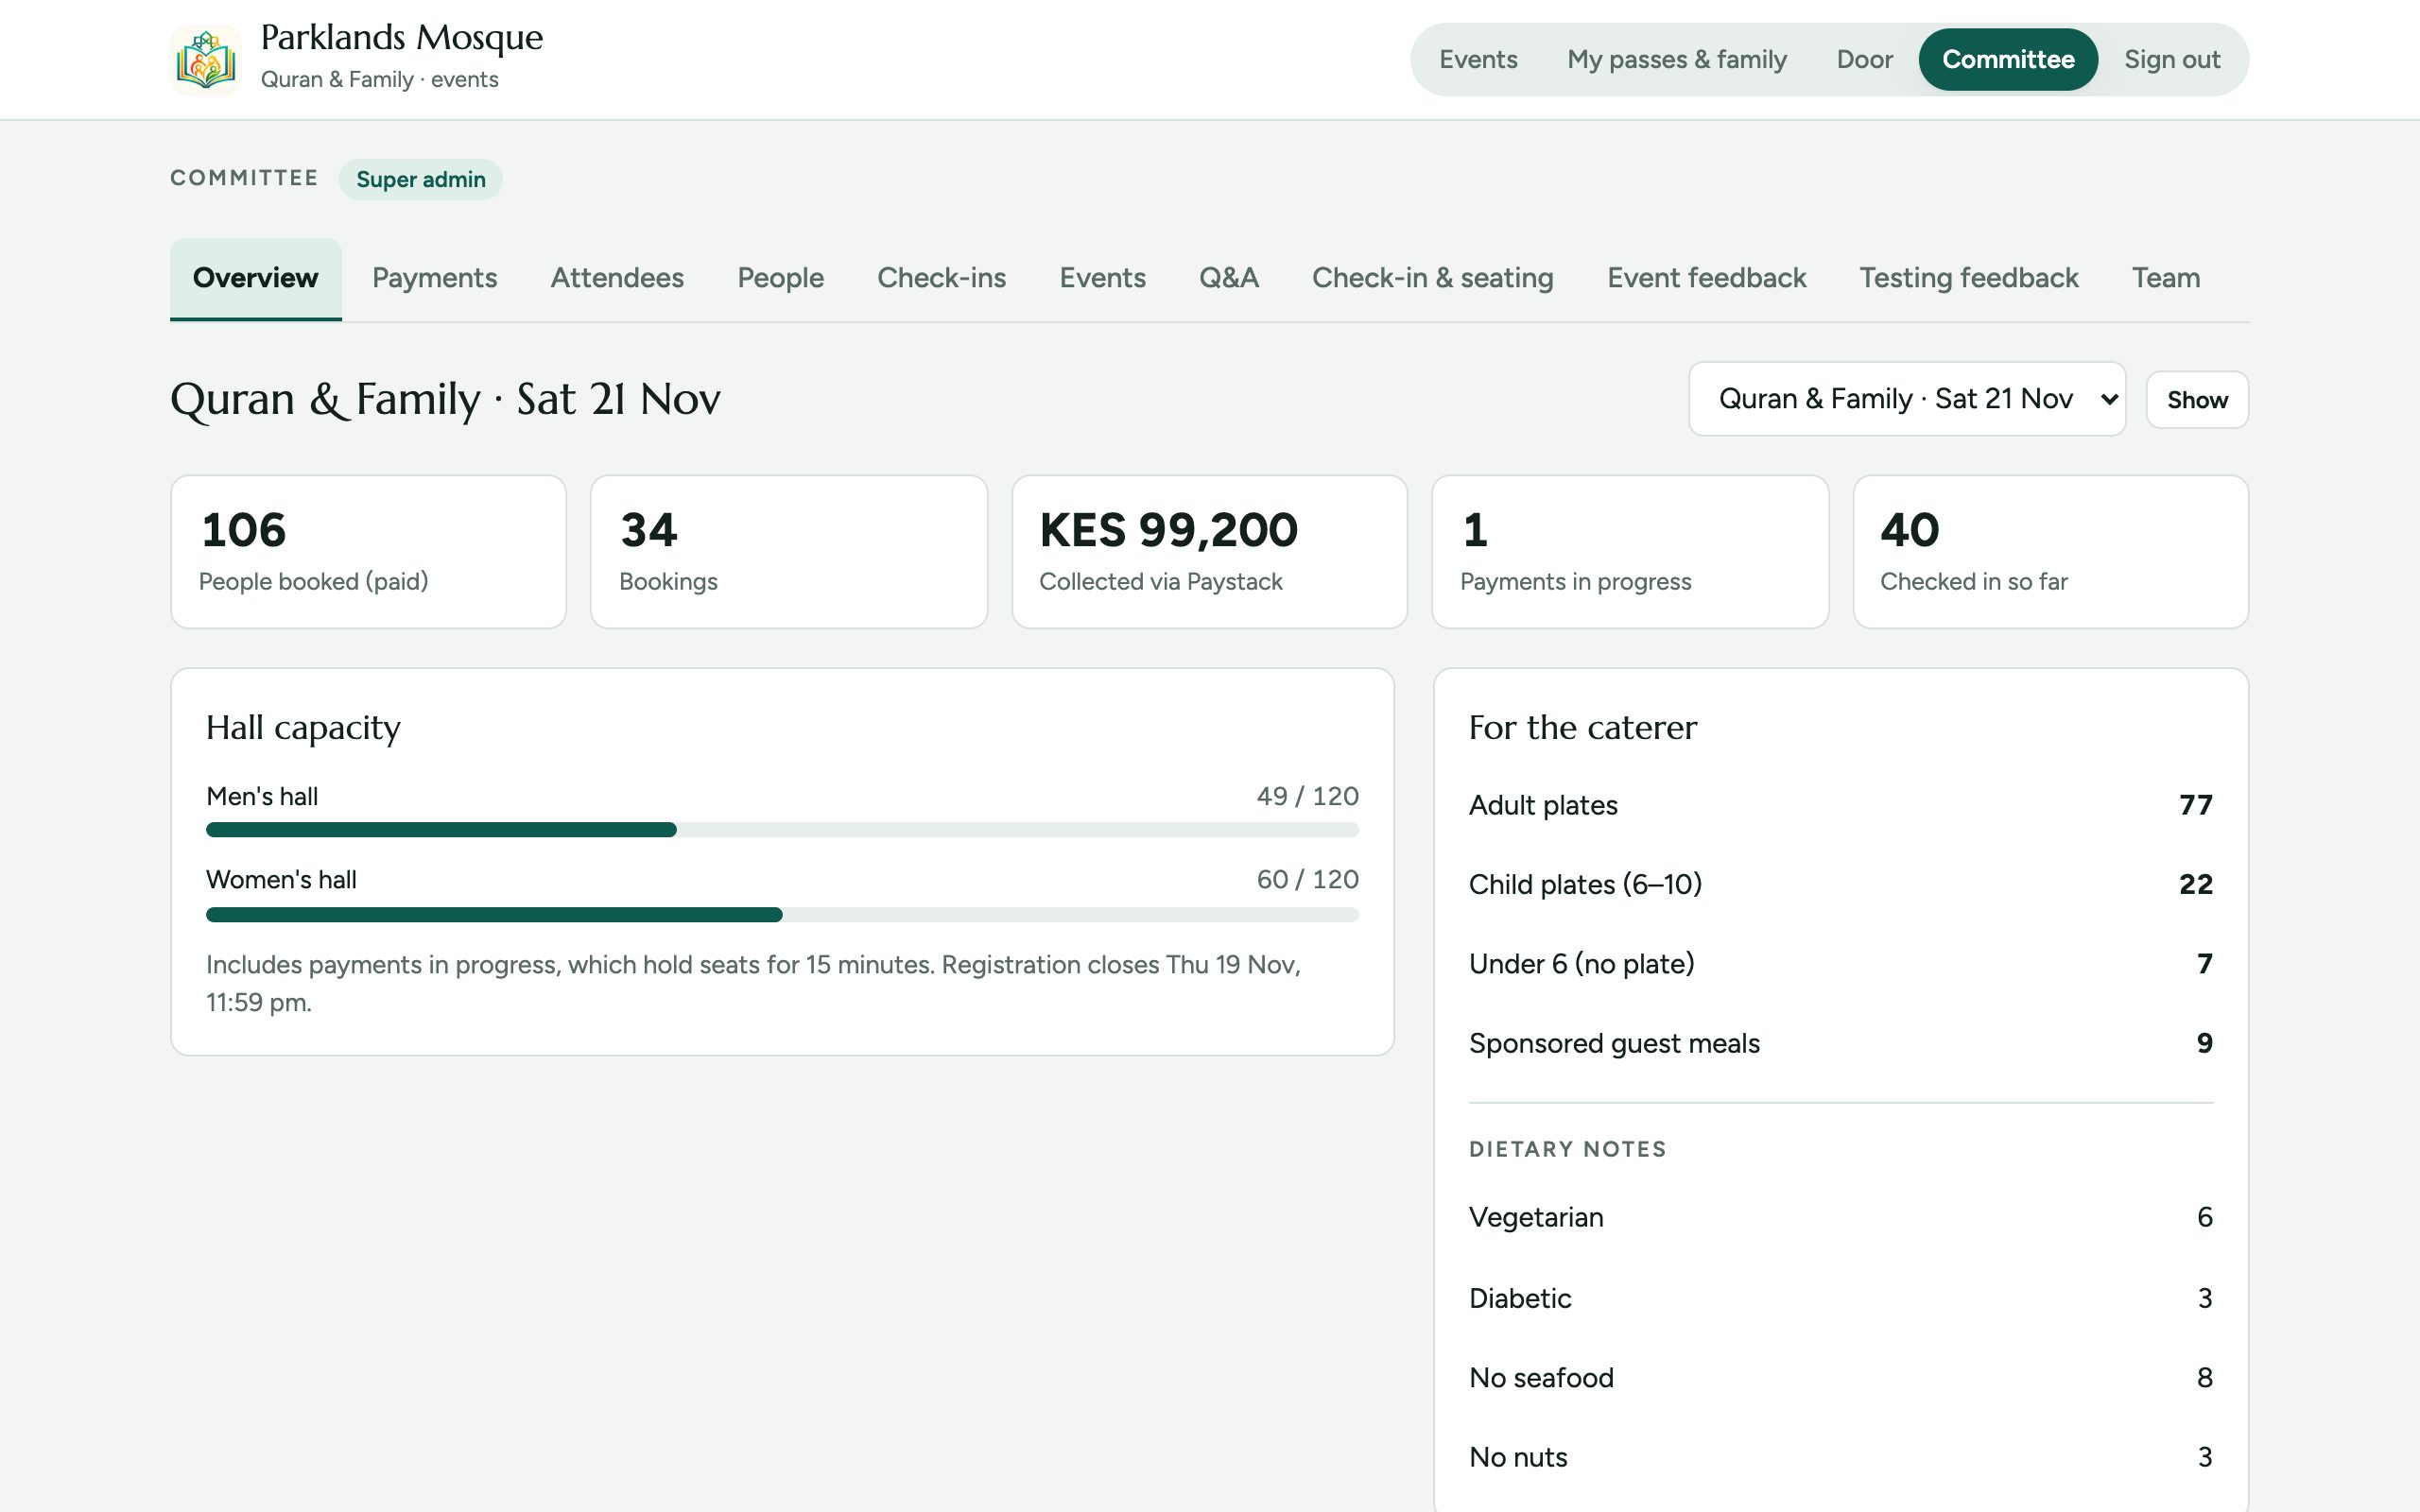Switch to Check-in & seating tab
This screenshot has height=1512, width=2420.
[1432, 278]
